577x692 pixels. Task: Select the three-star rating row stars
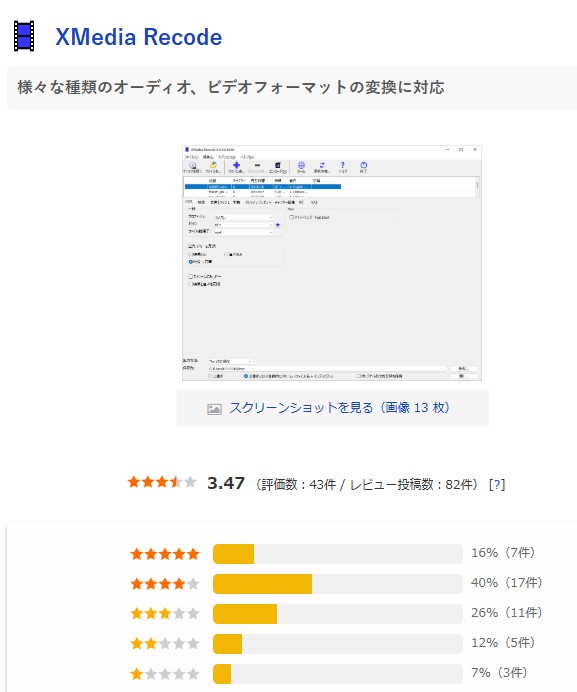(x=165, y=614)
